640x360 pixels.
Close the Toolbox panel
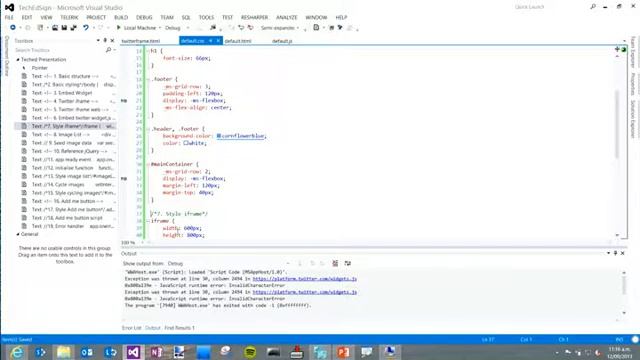coord(112,40)
